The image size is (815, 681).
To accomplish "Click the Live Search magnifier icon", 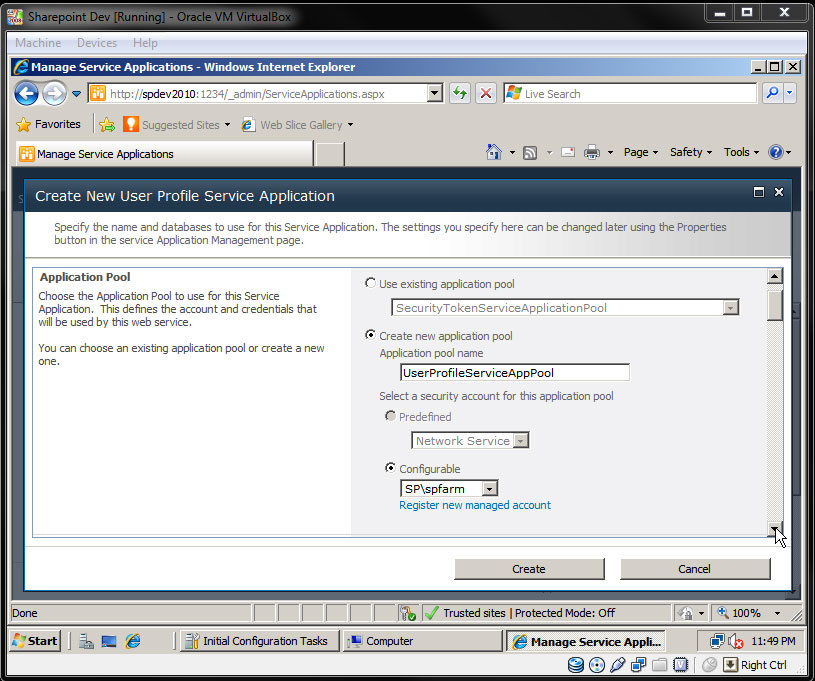I will pyautogui.click(x=772, y=94).
